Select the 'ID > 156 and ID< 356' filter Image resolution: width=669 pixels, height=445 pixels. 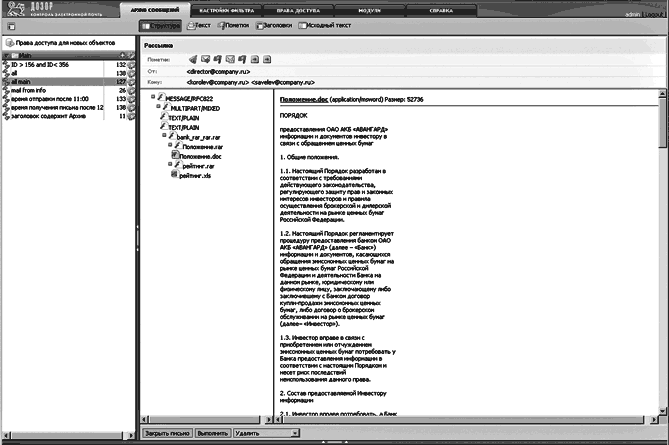pyautogui.click(x=40, y=65)
